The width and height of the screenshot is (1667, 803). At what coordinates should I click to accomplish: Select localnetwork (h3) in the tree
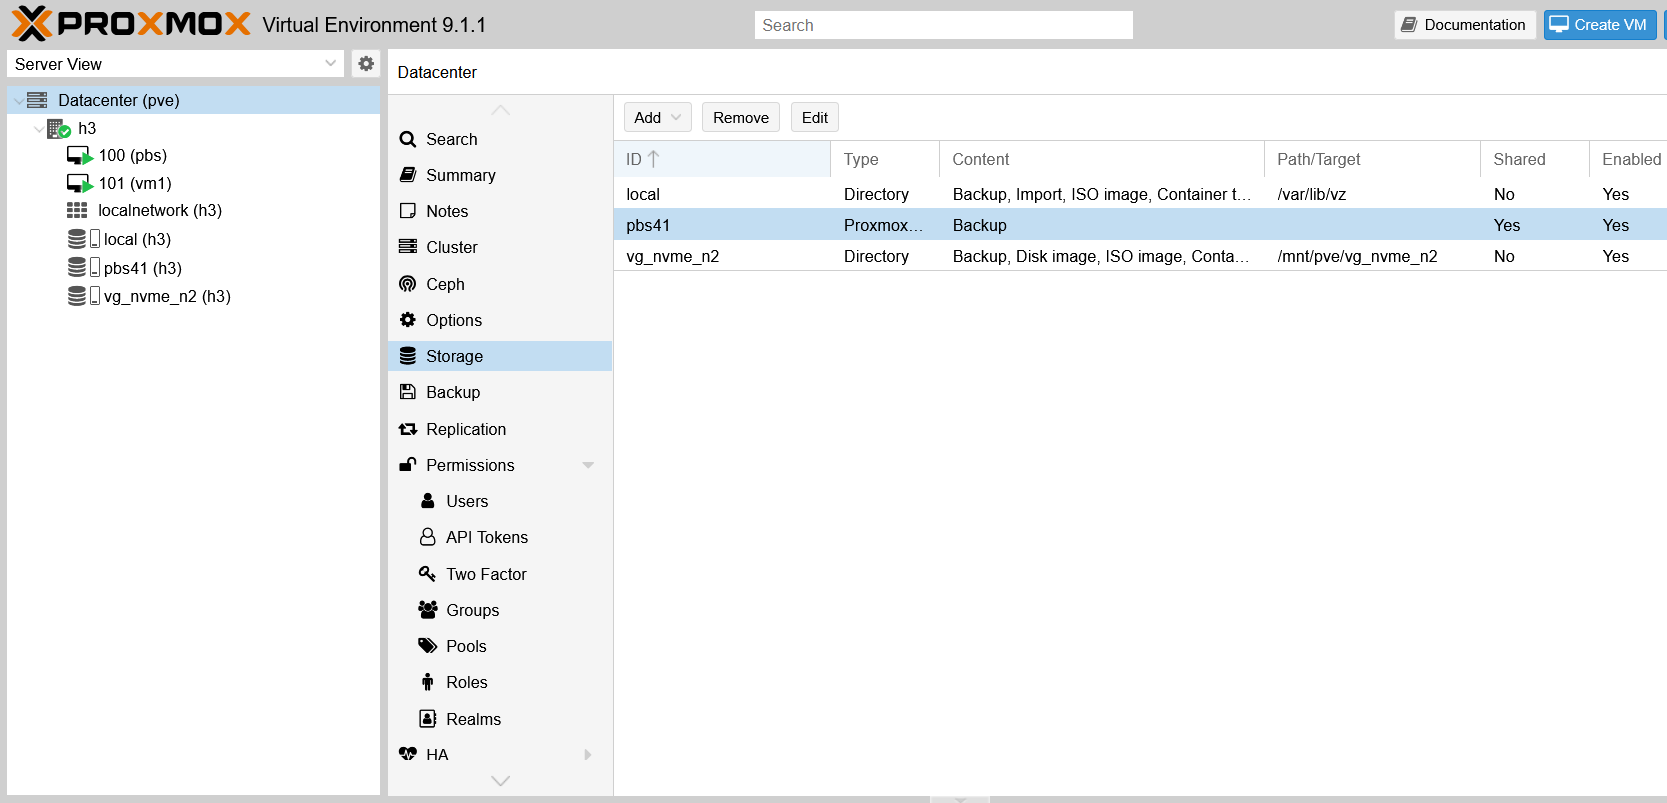tap(160, 210)
